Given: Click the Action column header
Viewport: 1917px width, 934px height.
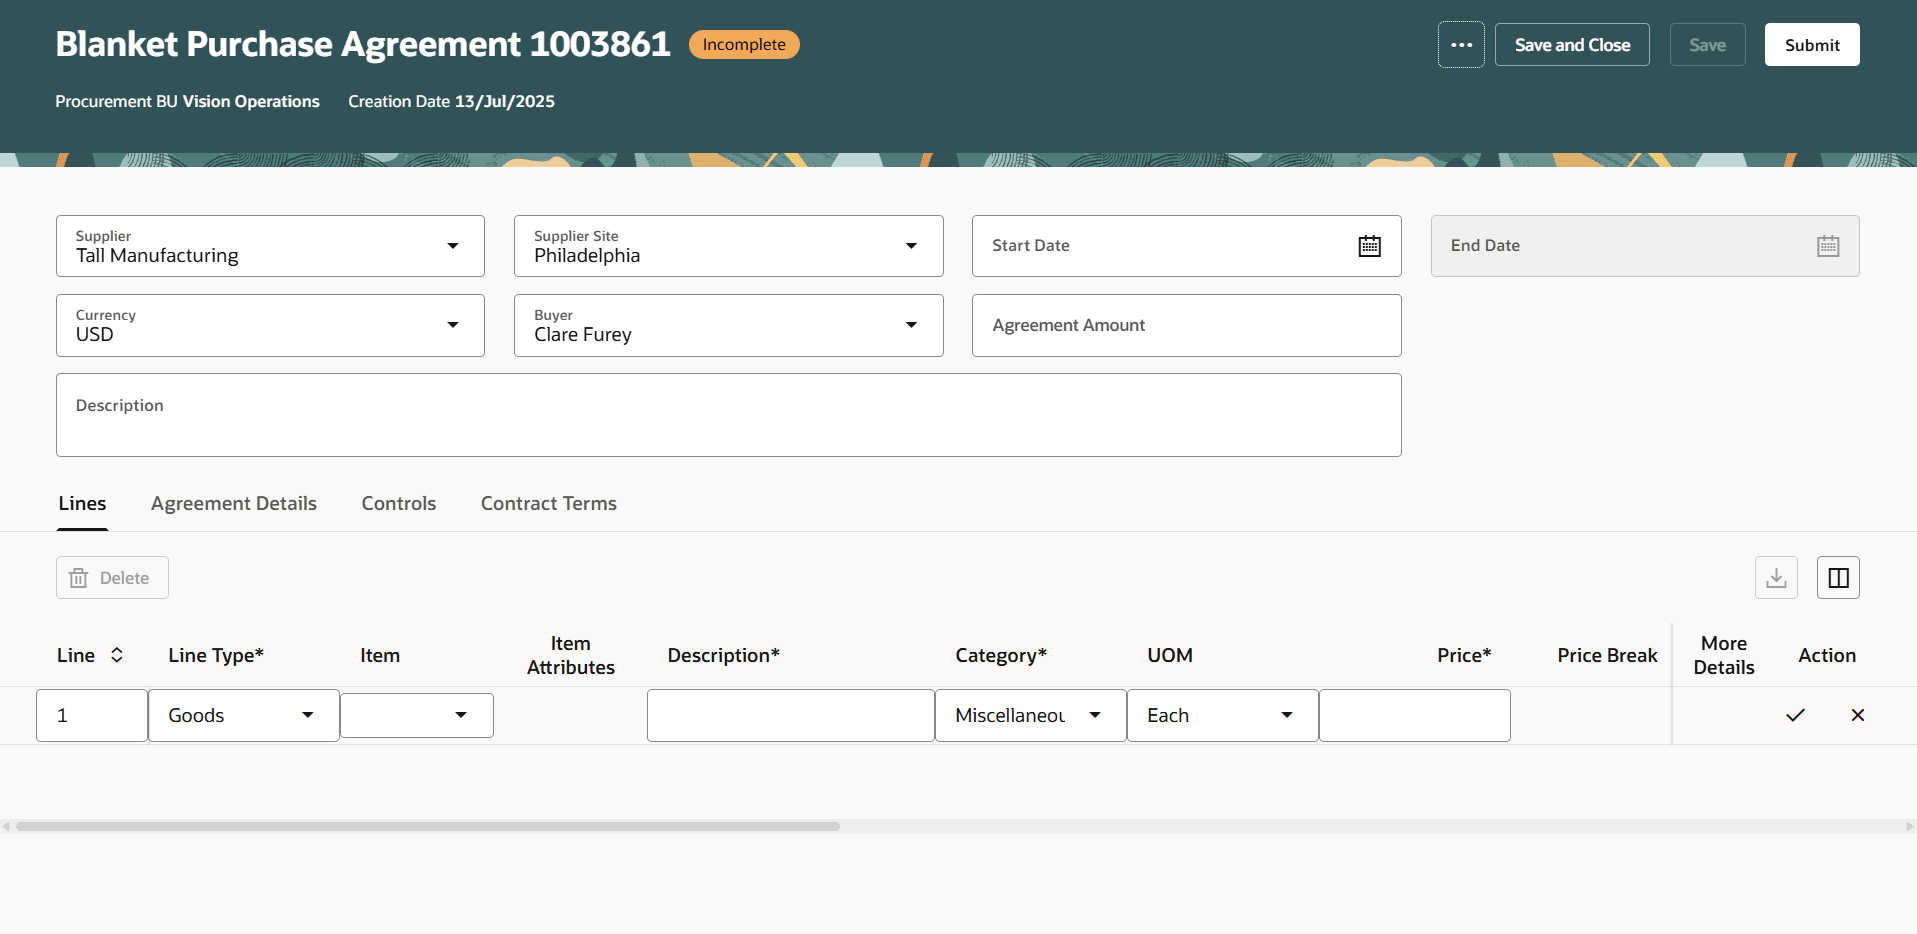Looking at the screenshot, I should (1827, 655).
